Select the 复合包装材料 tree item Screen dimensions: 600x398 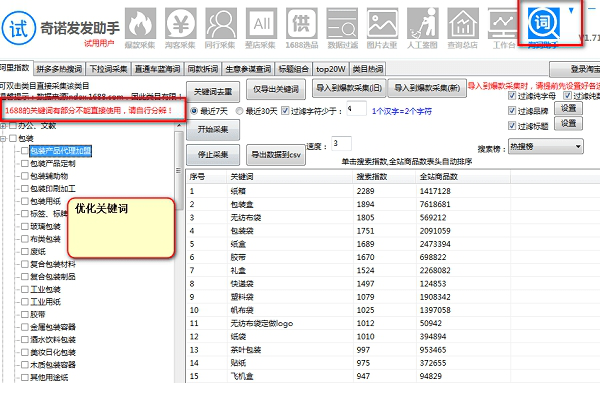[53, 264]
